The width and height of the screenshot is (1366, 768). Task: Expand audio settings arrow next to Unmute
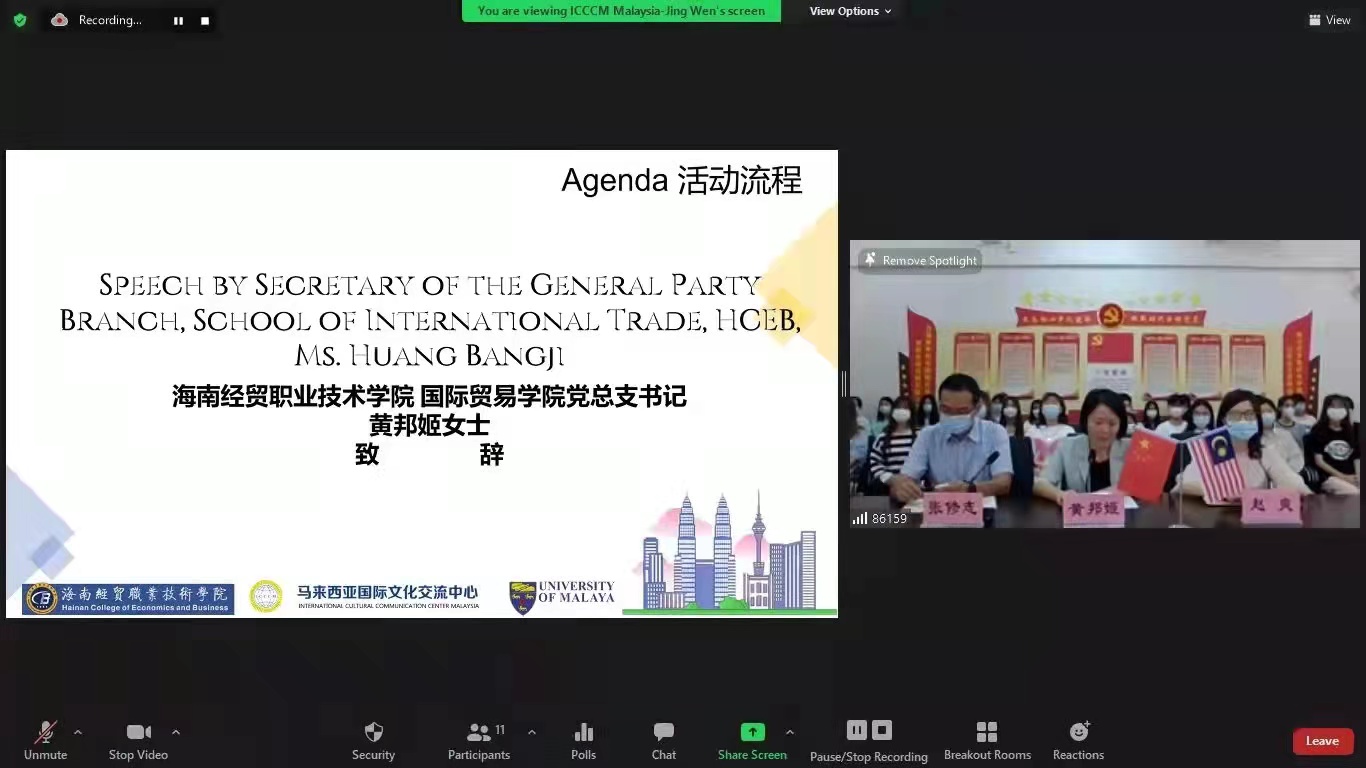pyautogui.click(x=78, y=732)
